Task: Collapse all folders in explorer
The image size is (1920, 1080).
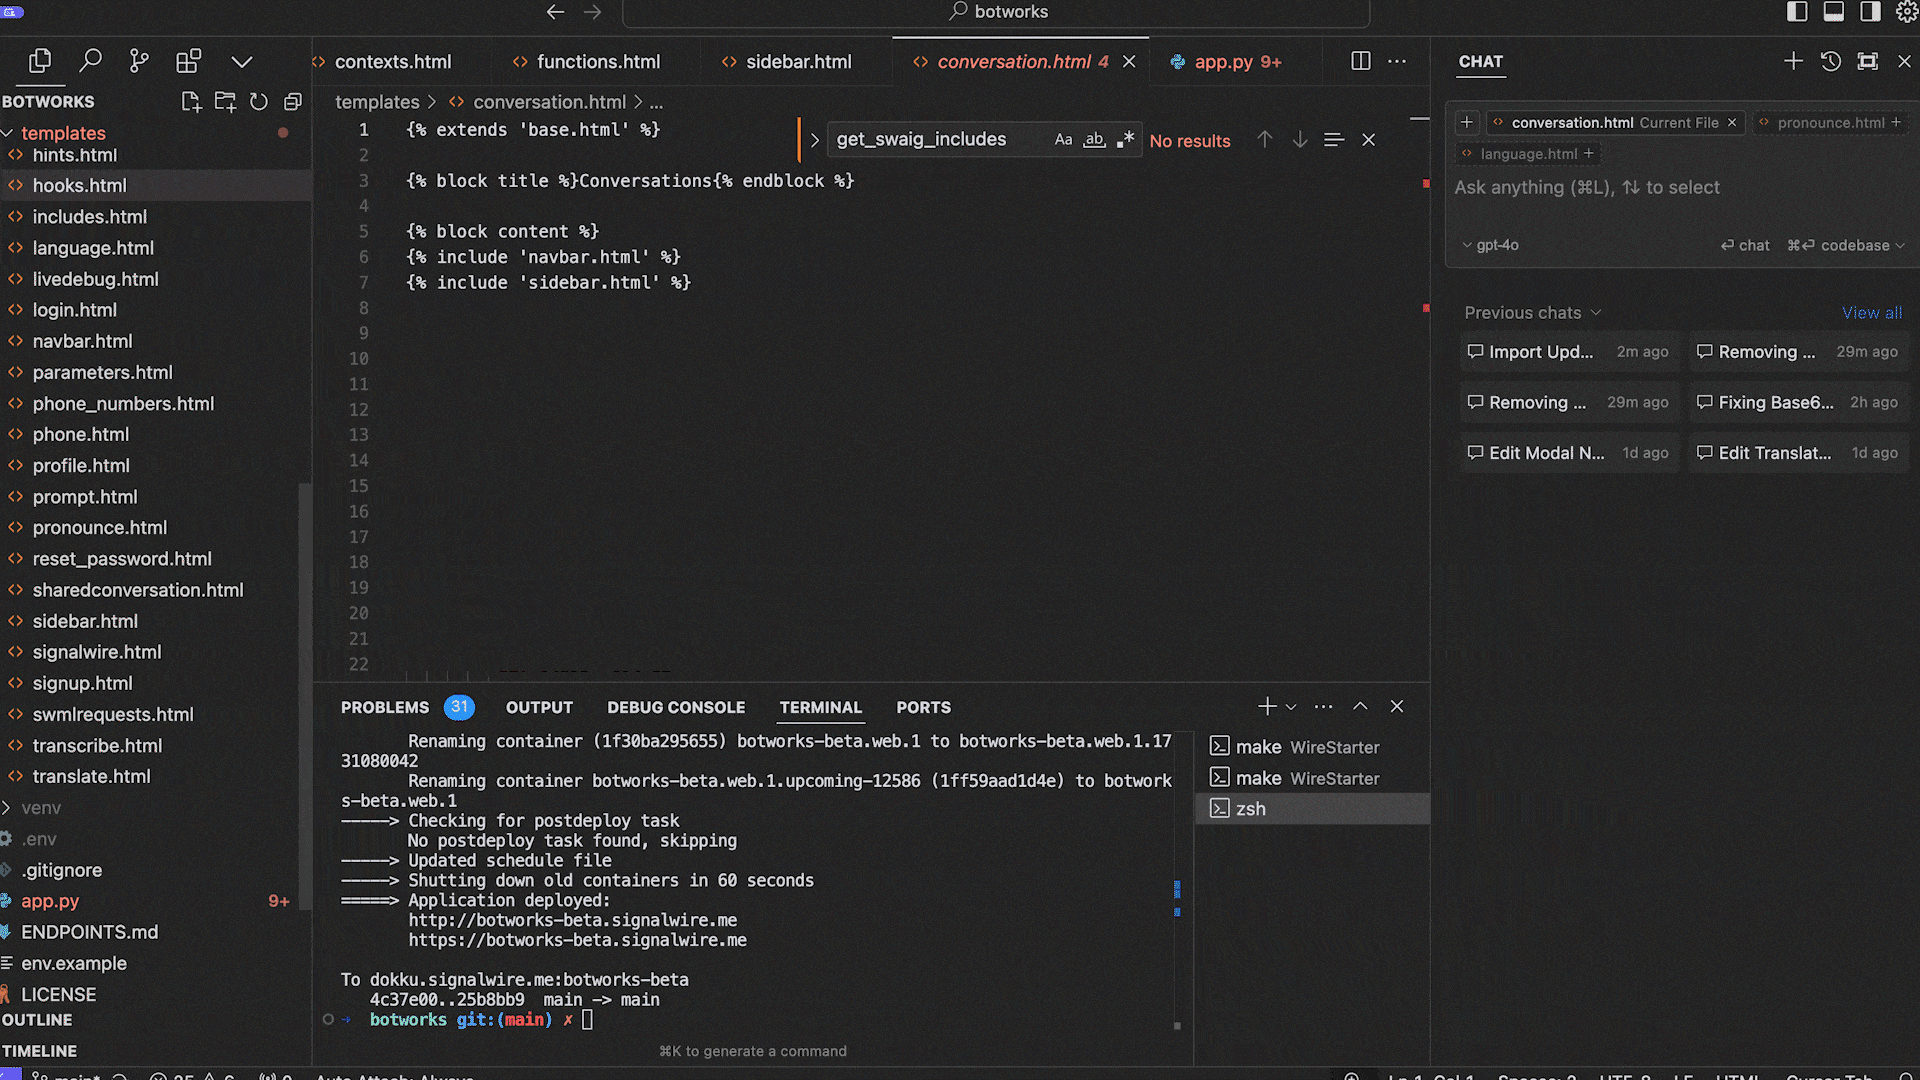Action: [293, 101]
